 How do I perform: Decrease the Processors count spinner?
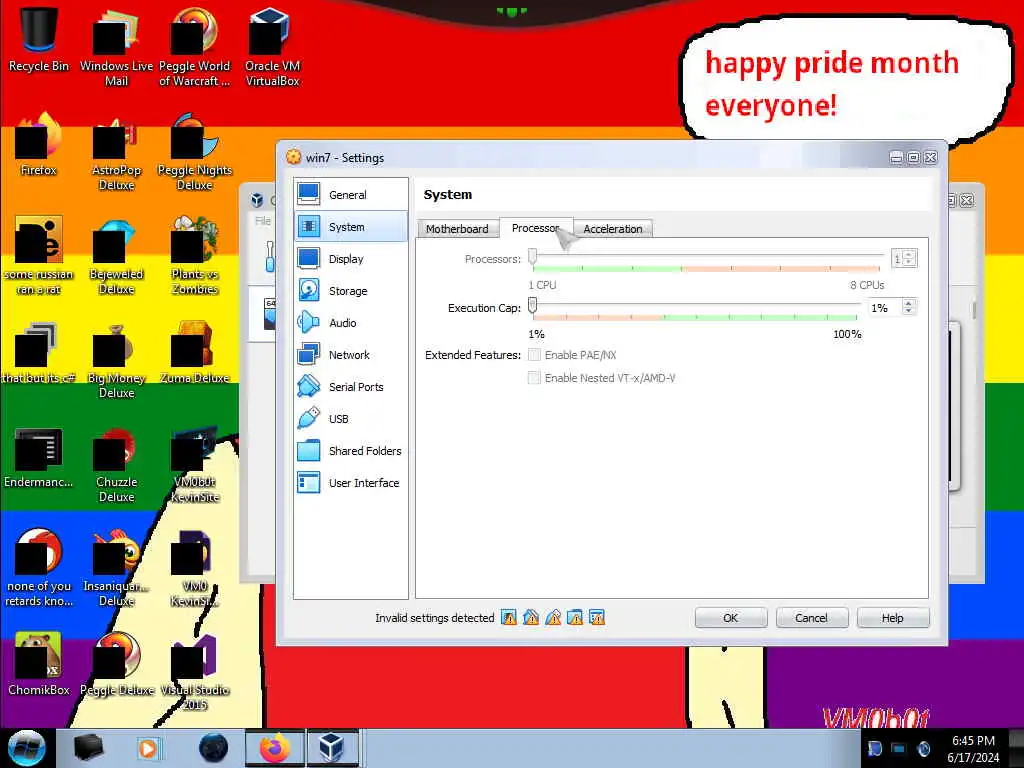(910, 263)
